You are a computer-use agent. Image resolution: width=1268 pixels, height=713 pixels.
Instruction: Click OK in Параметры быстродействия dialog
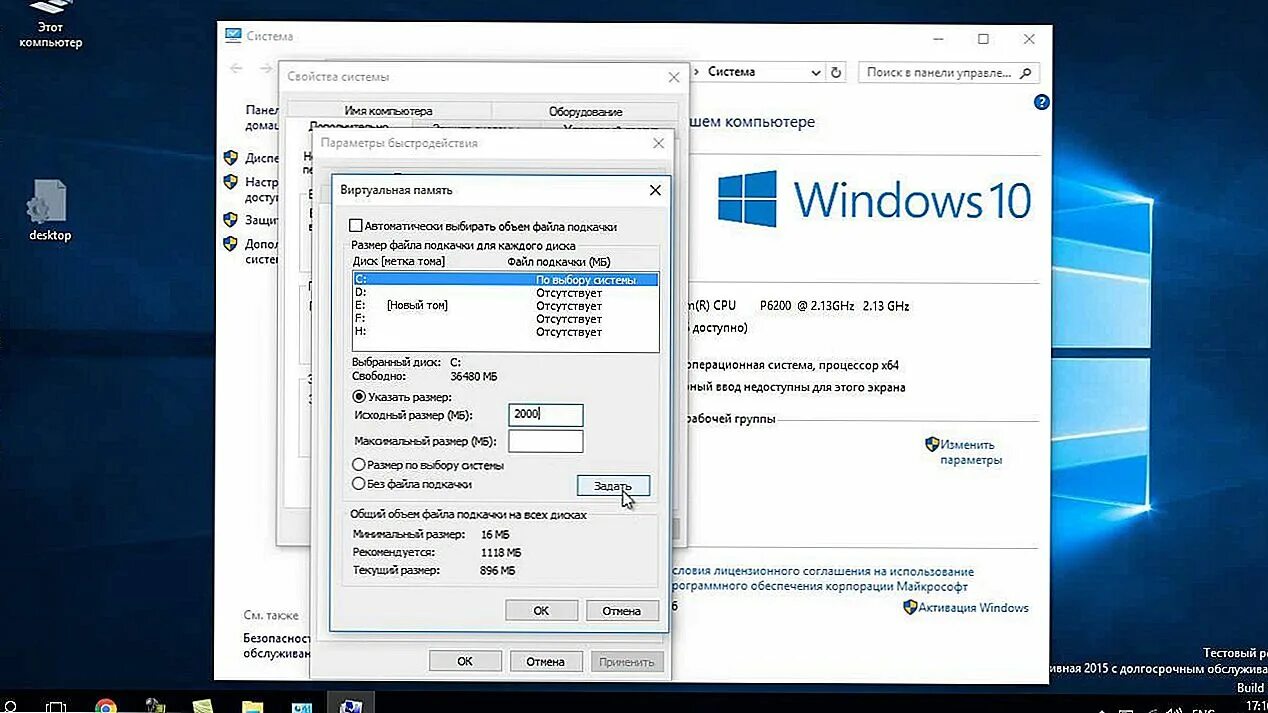(465, 661)
